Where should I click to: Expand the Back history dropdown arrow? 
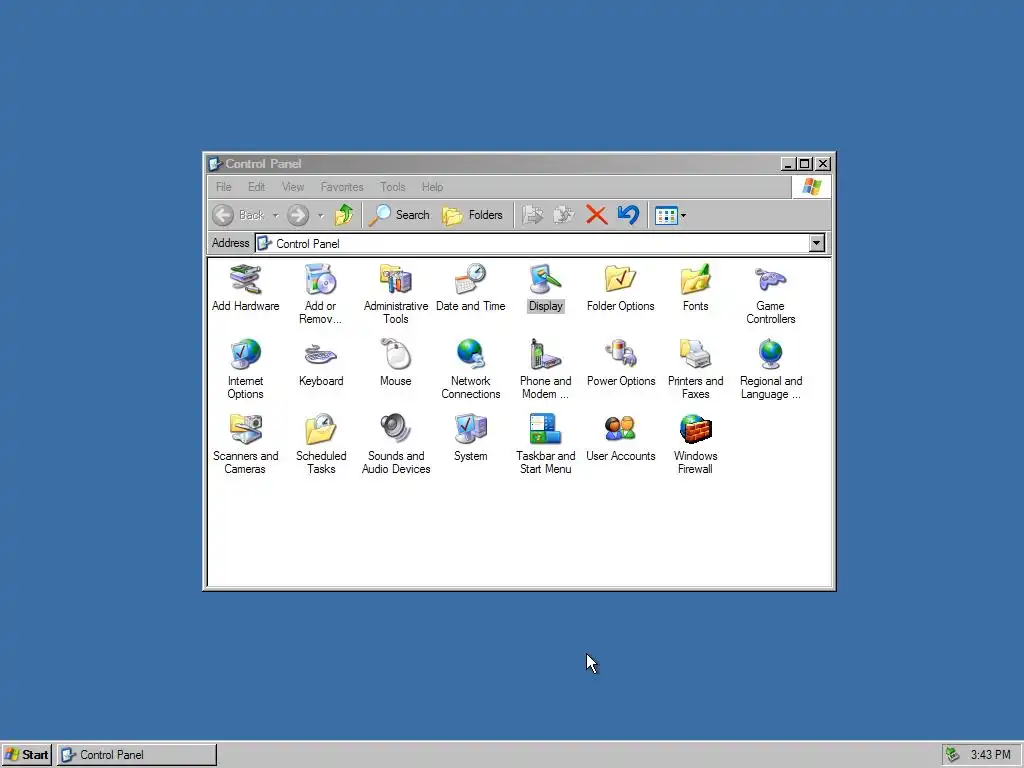tap(276, 216)
